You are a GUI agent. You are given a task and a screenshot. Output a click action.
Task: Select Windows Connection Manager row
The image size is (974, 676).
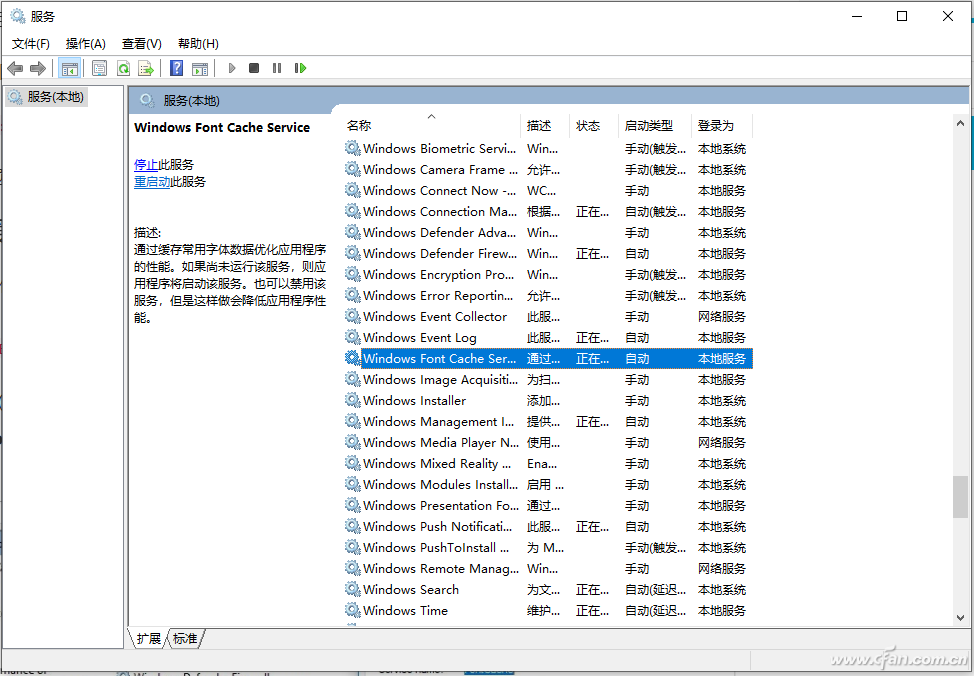click(548, 211)
